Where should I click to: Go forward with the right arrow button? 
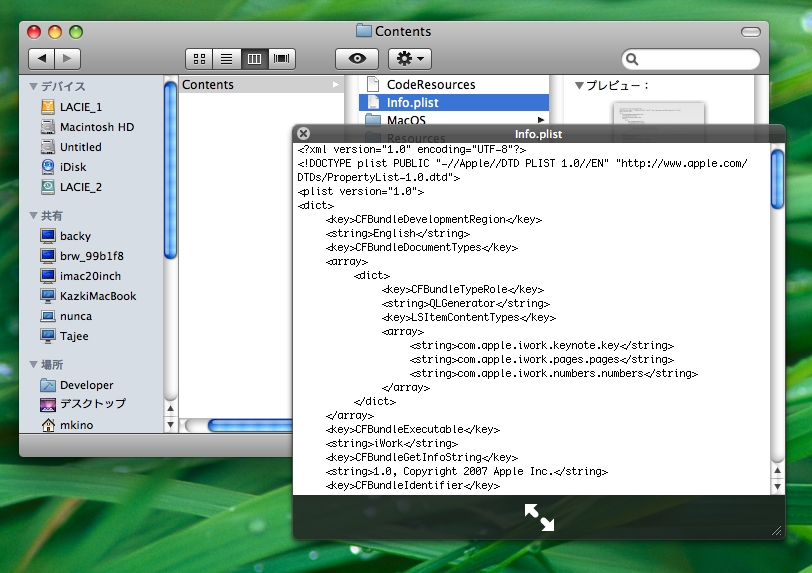point(68,59)
